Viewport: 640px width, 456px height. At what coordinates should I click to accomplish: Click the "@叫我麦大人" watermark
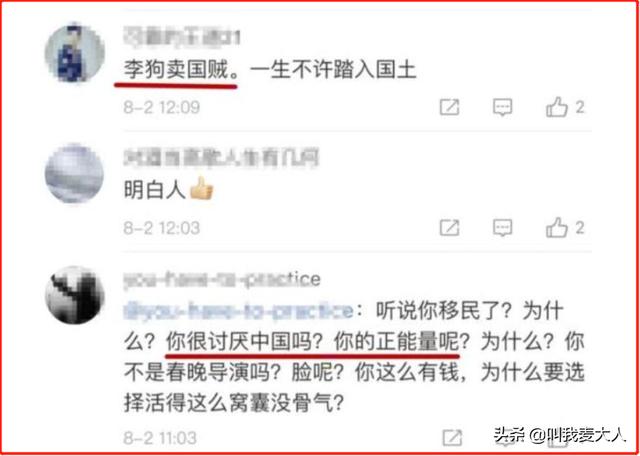coord(577,436)
